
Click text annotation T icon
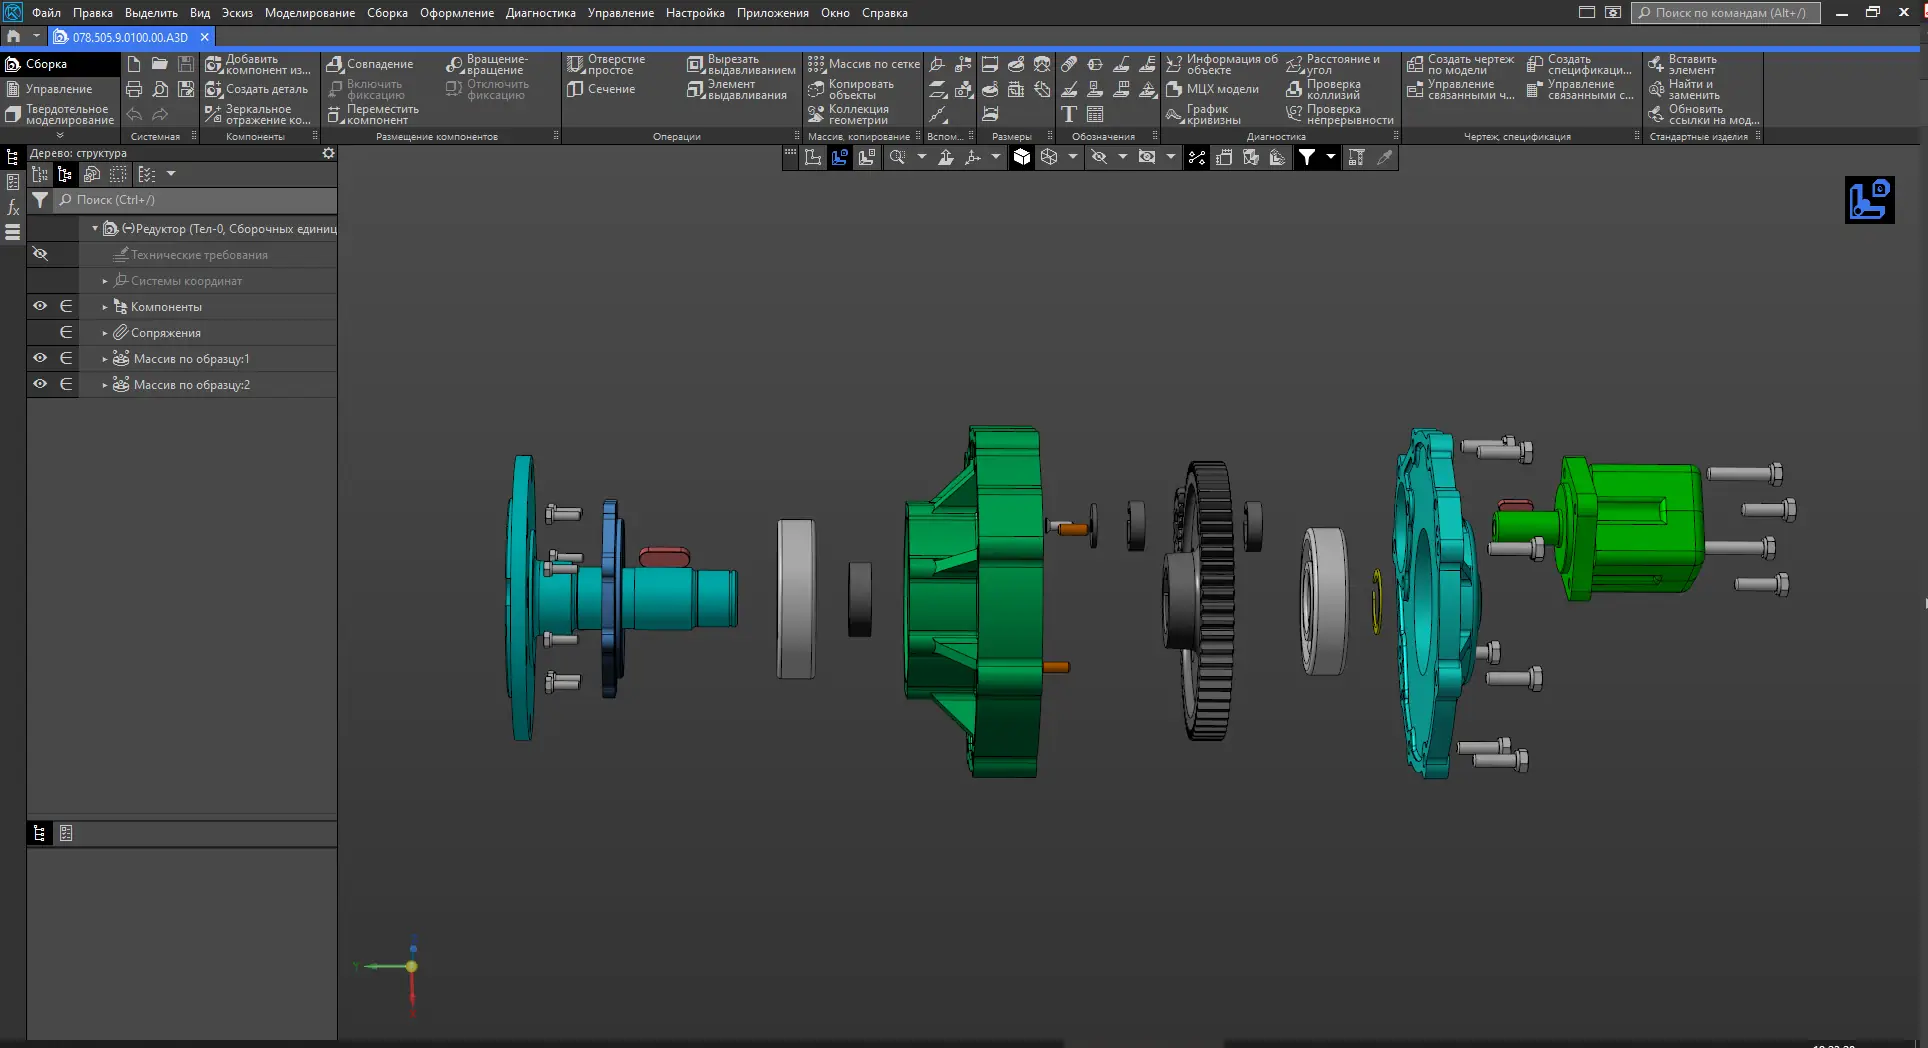(1069, 114)
